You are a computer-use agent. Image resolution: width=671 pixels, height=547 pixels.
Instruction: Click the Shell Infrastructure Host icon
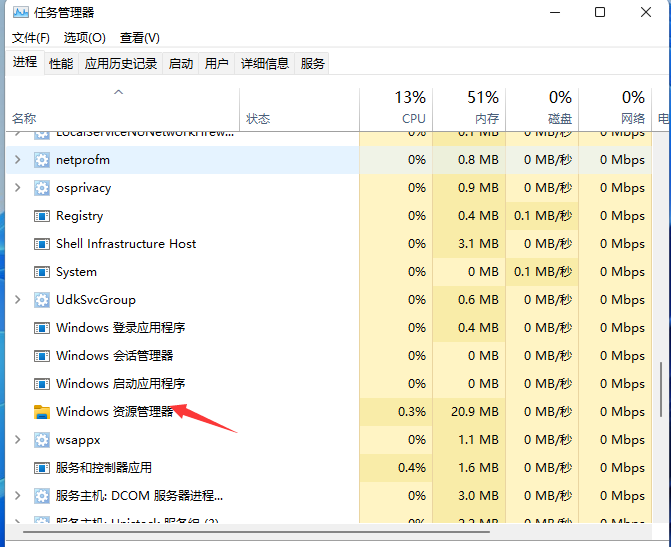tap(42, 244)
